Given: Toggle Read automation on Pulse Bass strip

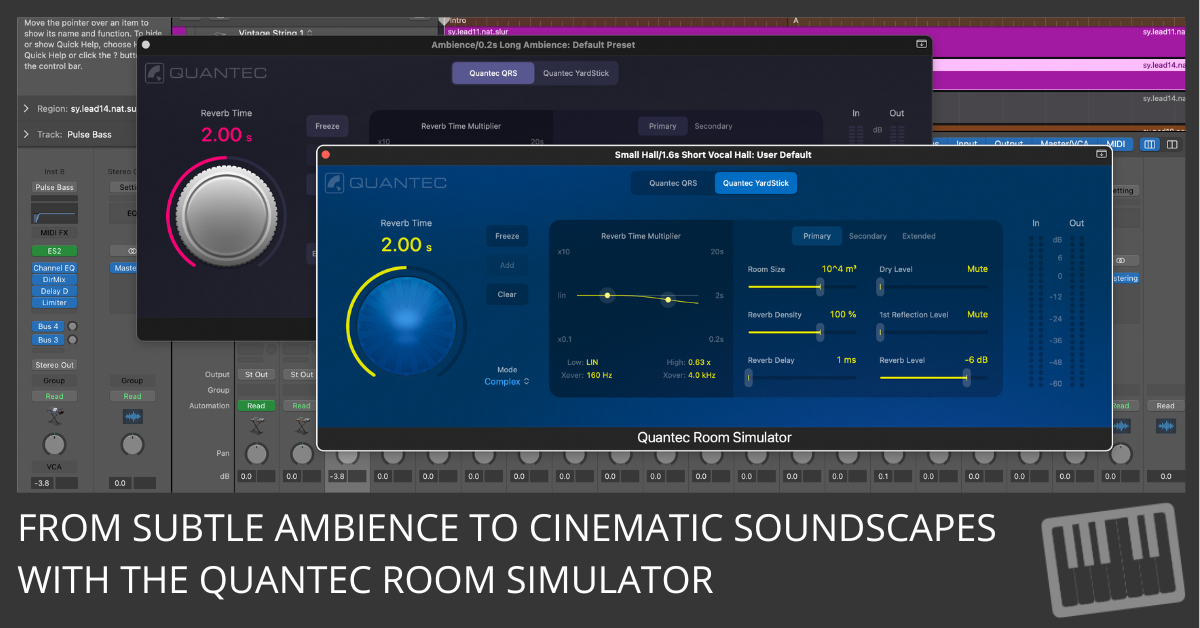Looking at the screenshot, I should coord(54,396).
